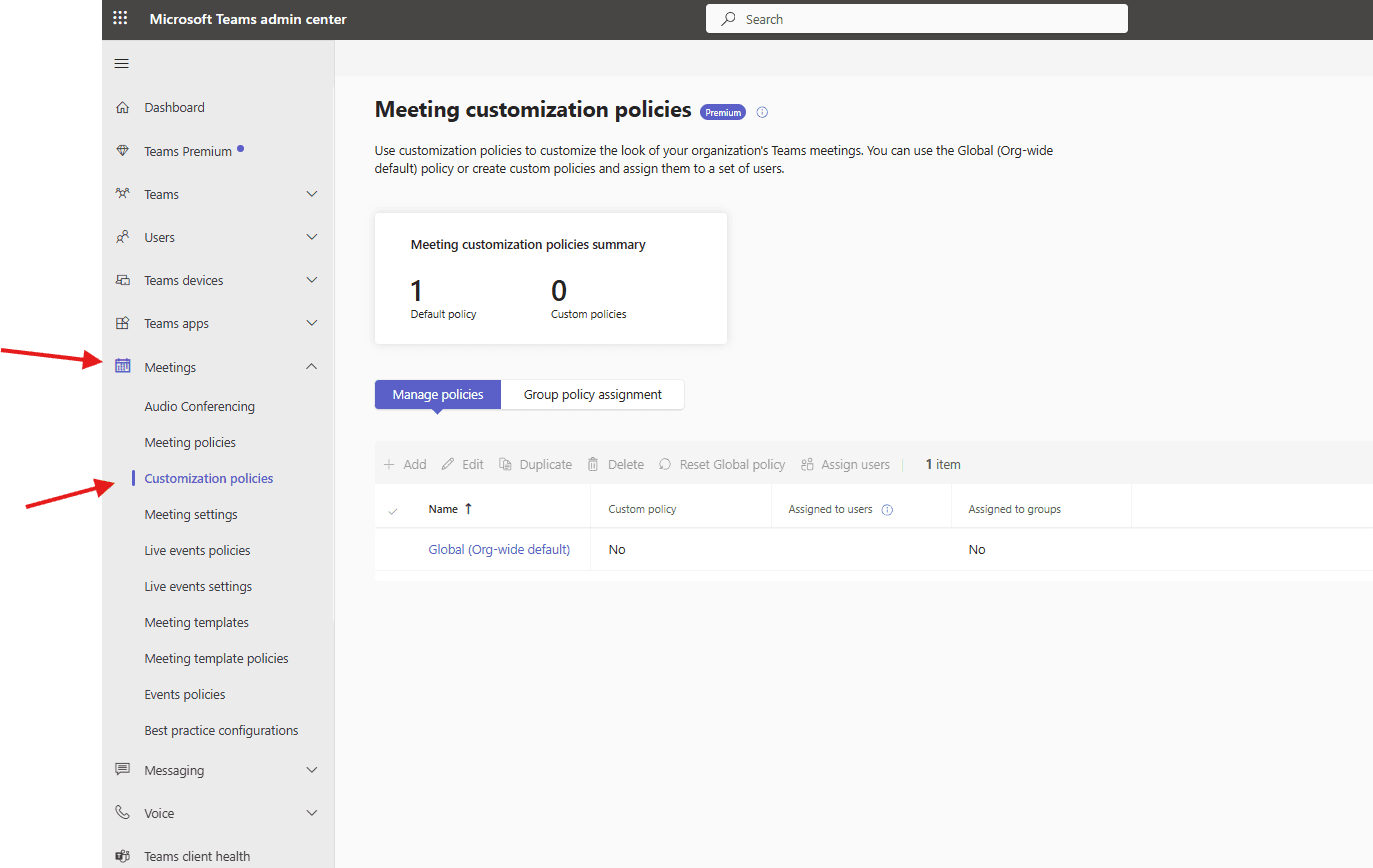The image size is (1373, 868).
Task: Expand the Teams navigation section
Action: tap(312, 193)
